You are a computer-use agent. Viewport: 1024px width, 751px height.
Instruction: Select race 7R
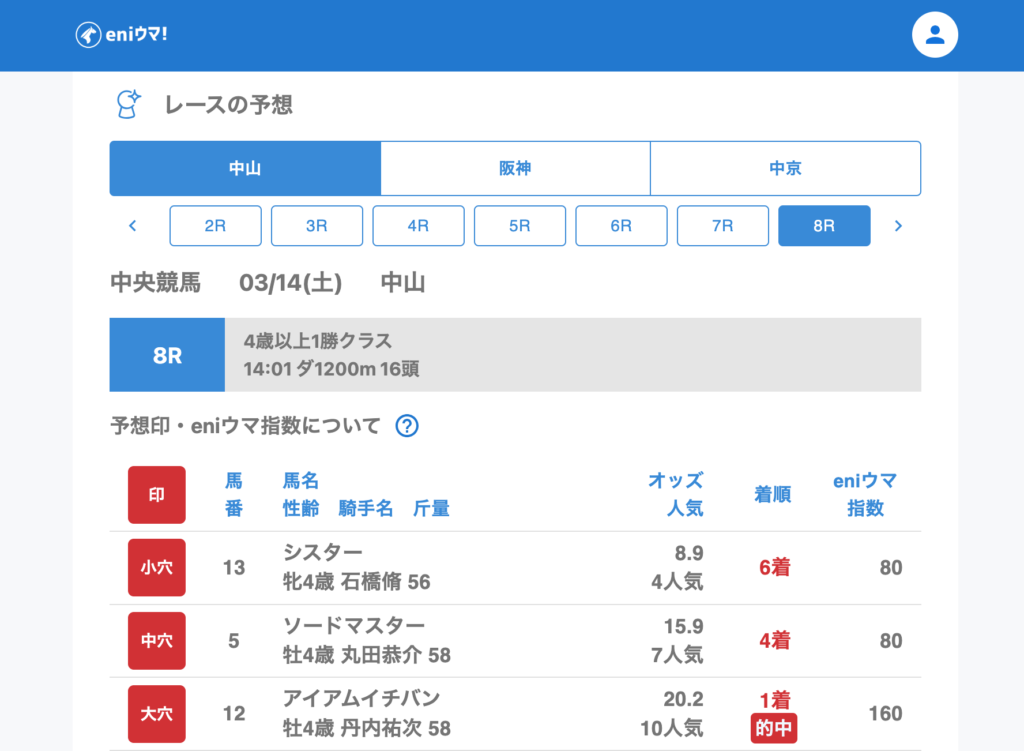723,226
